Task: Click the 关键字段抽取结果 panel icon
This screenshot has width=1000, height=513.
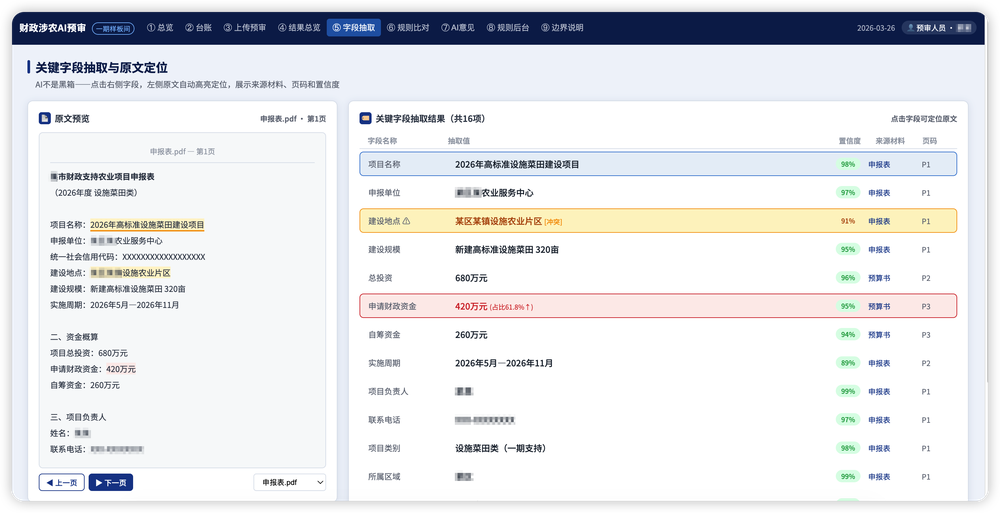Action: [x=365, y=118]
